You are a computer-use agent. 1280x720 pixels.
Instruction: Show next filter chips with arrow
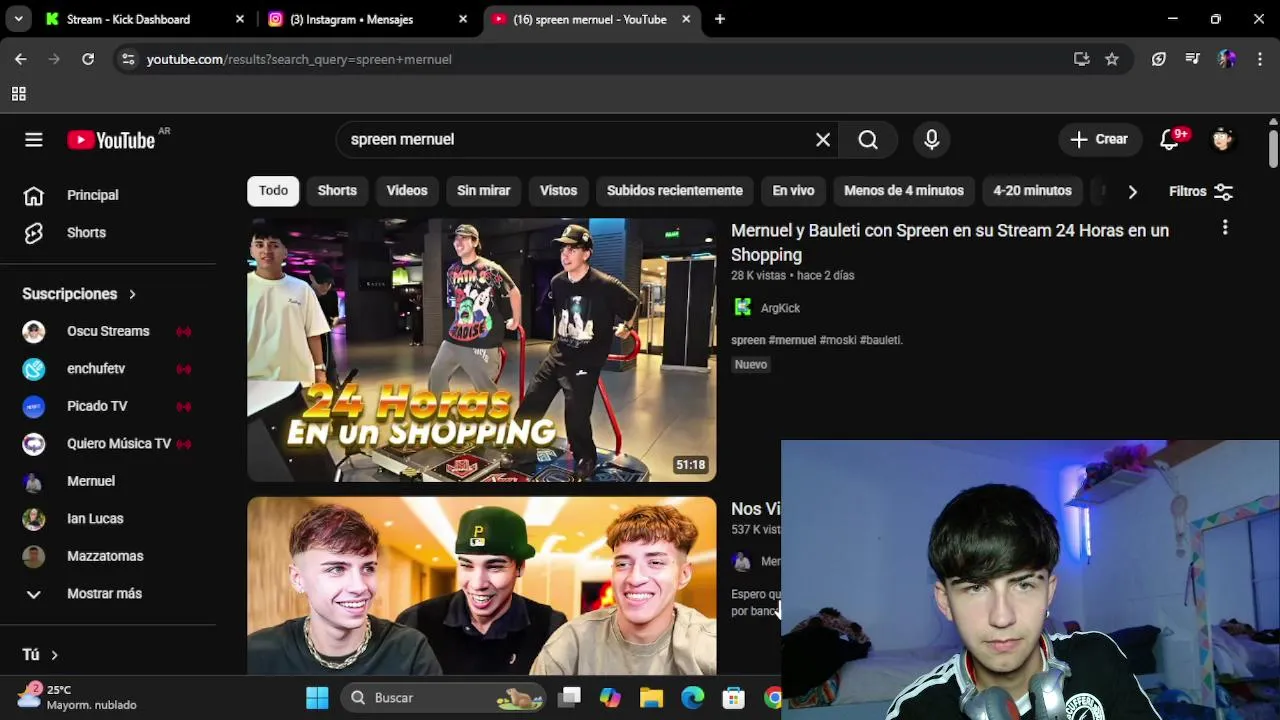coord(1132,191)
